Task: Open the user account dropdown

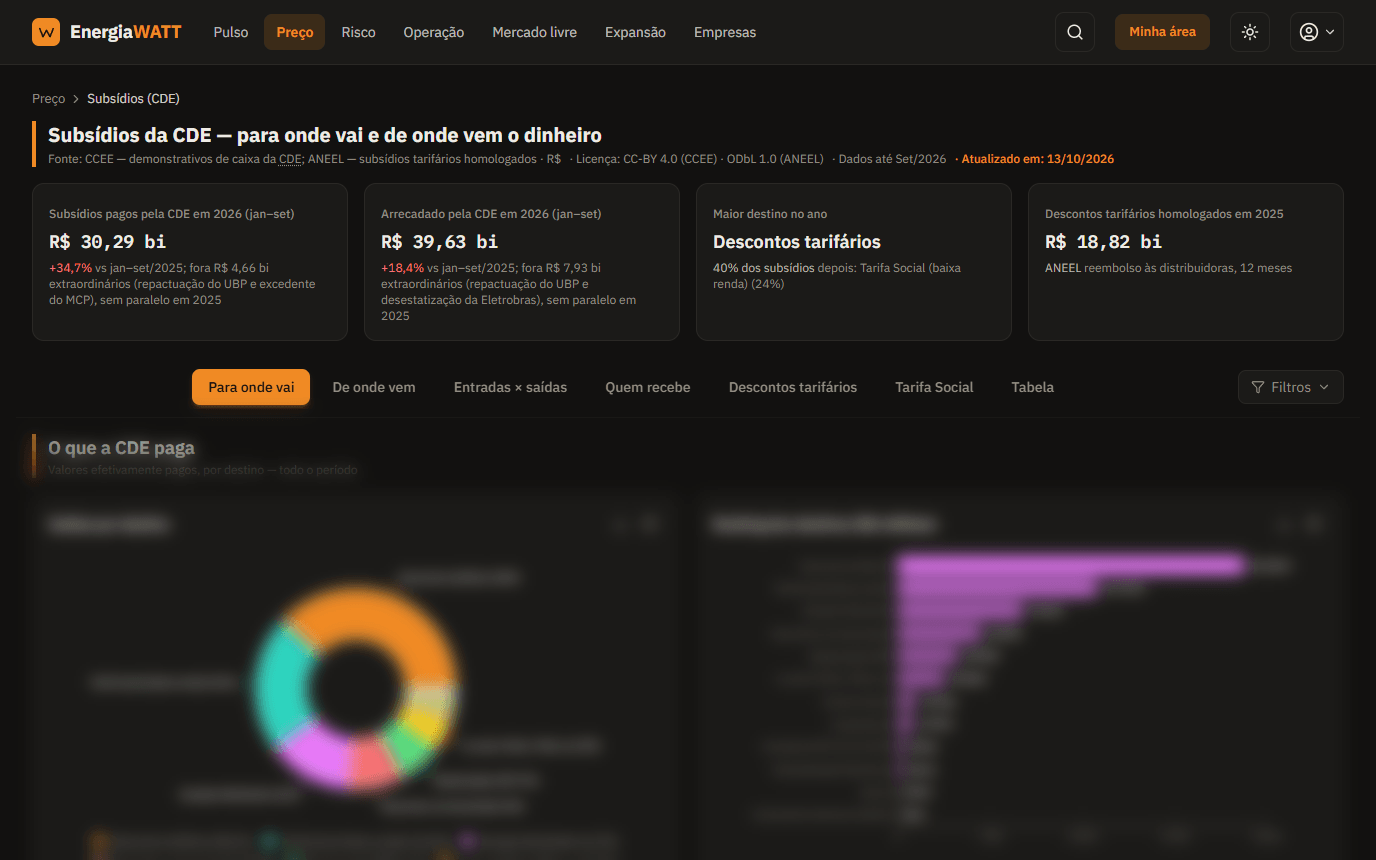Action: tap(1317, 32)
